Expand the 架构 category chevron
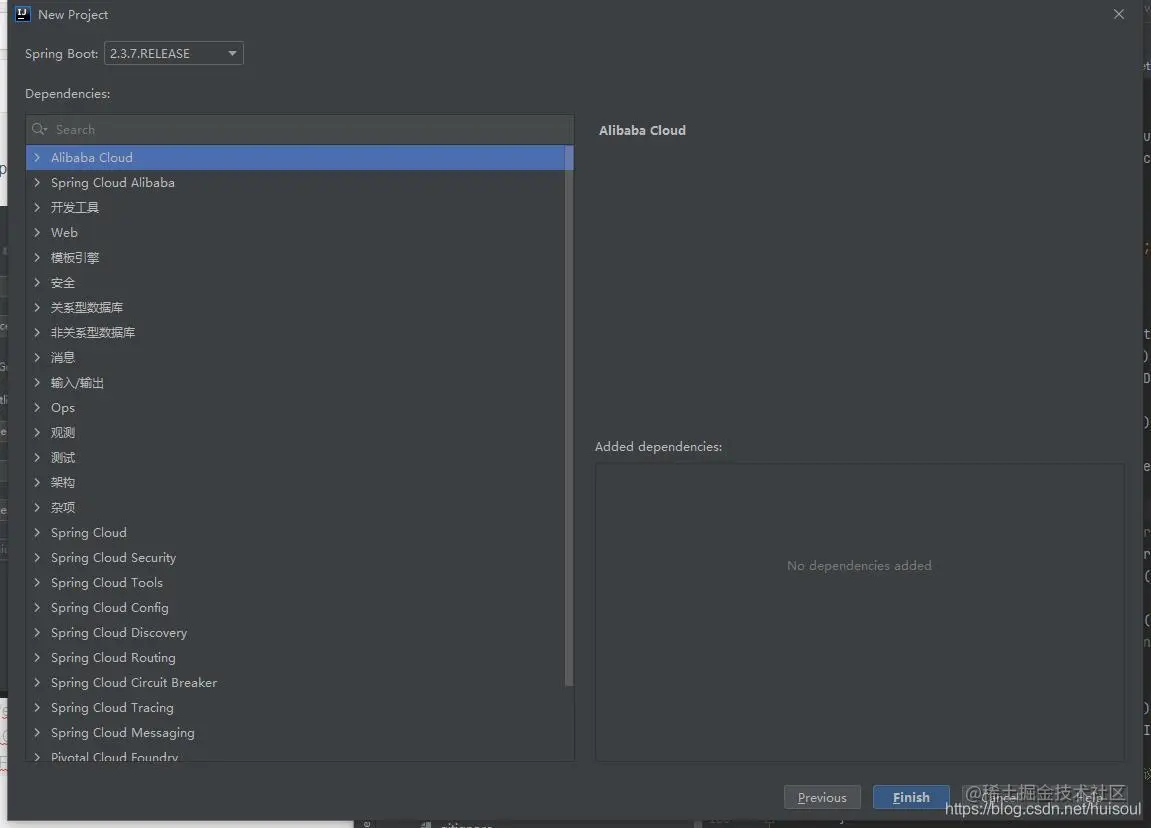The width and height of the screenshot is (1151, 828). click(37, 482)
